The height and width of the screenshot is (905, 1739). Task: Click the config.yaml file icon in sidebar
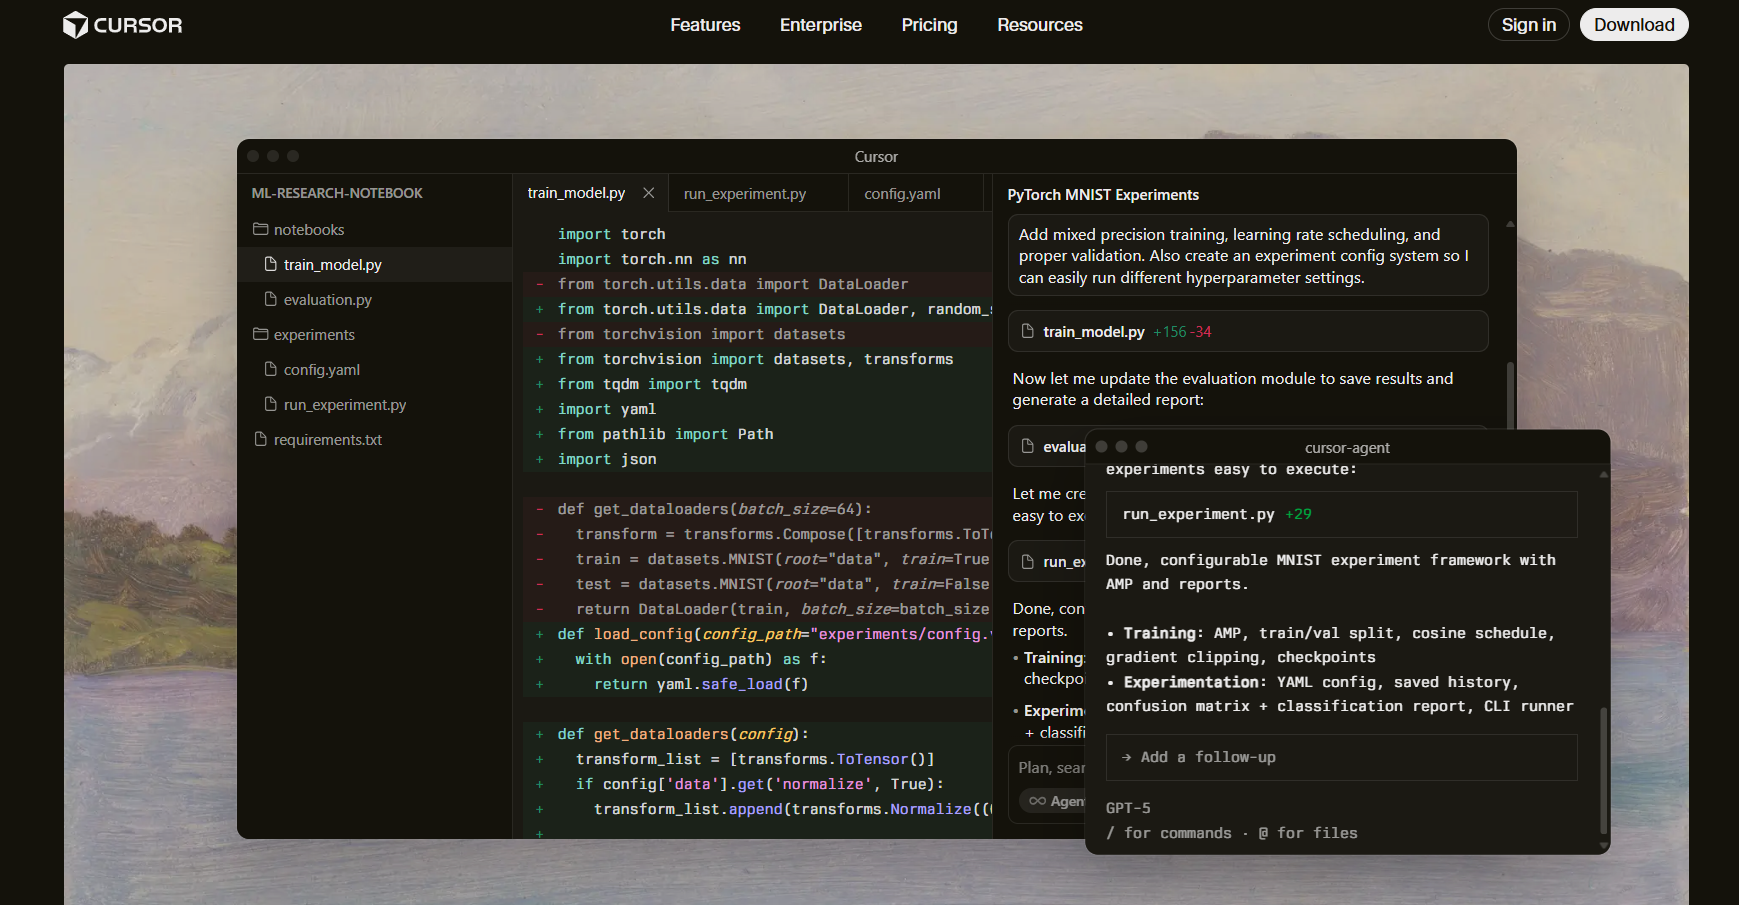click(270, 370)
